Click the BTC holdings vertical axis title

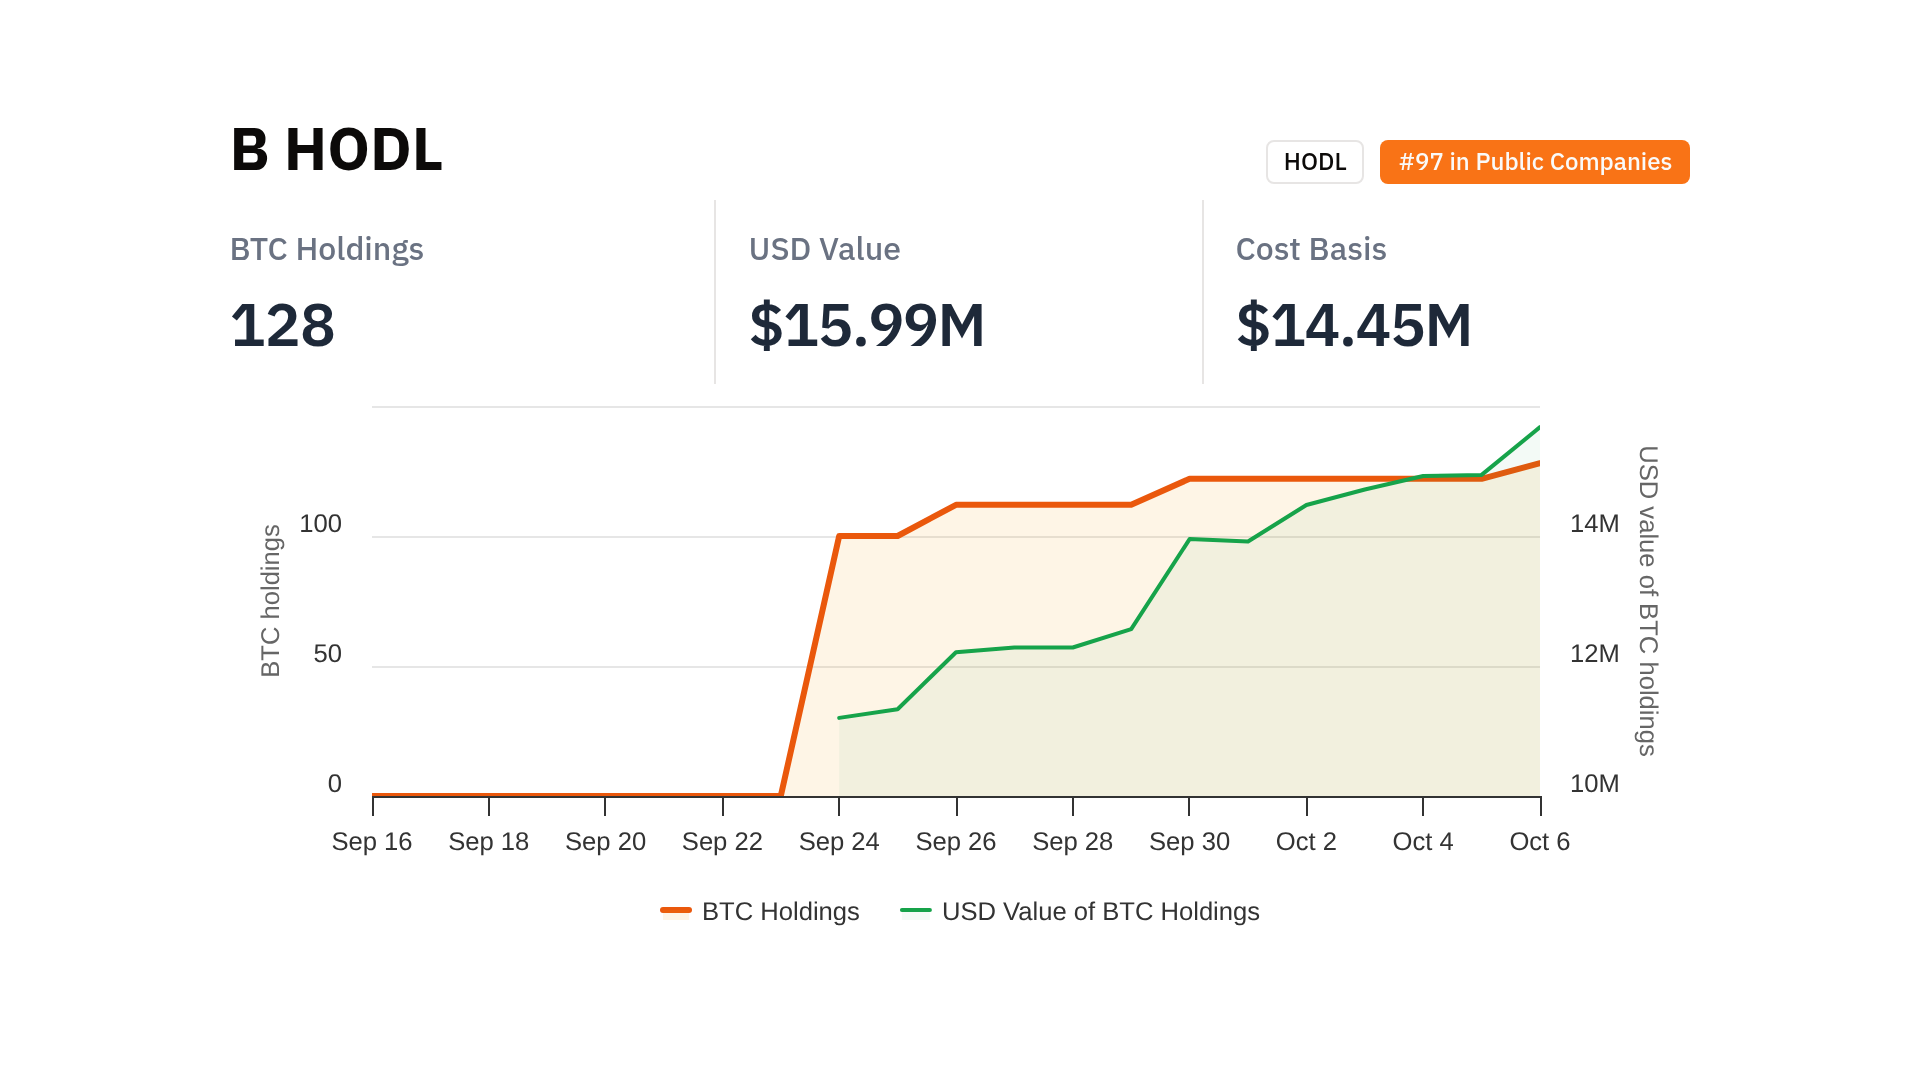tap(271, 600)
